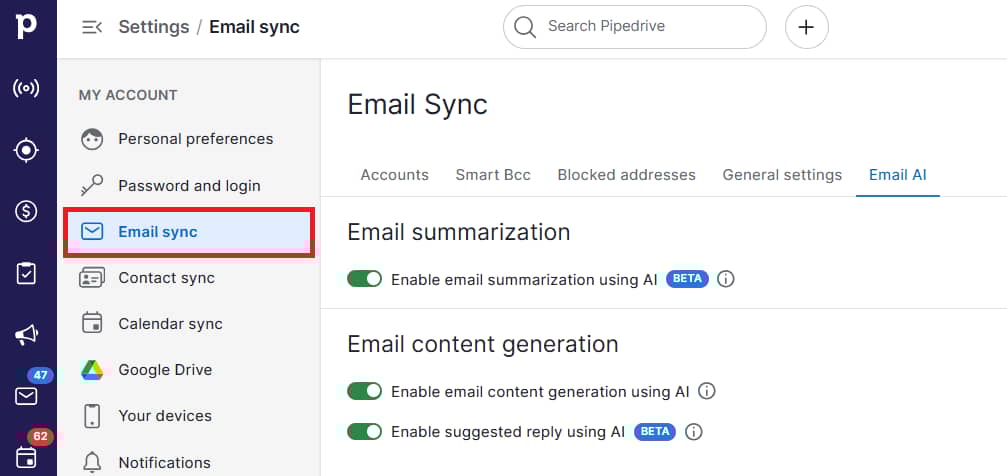Open Activities calendar icon with 62 badge
The width and height of the screenshot is (1007, 476).
tap(26, 457)
